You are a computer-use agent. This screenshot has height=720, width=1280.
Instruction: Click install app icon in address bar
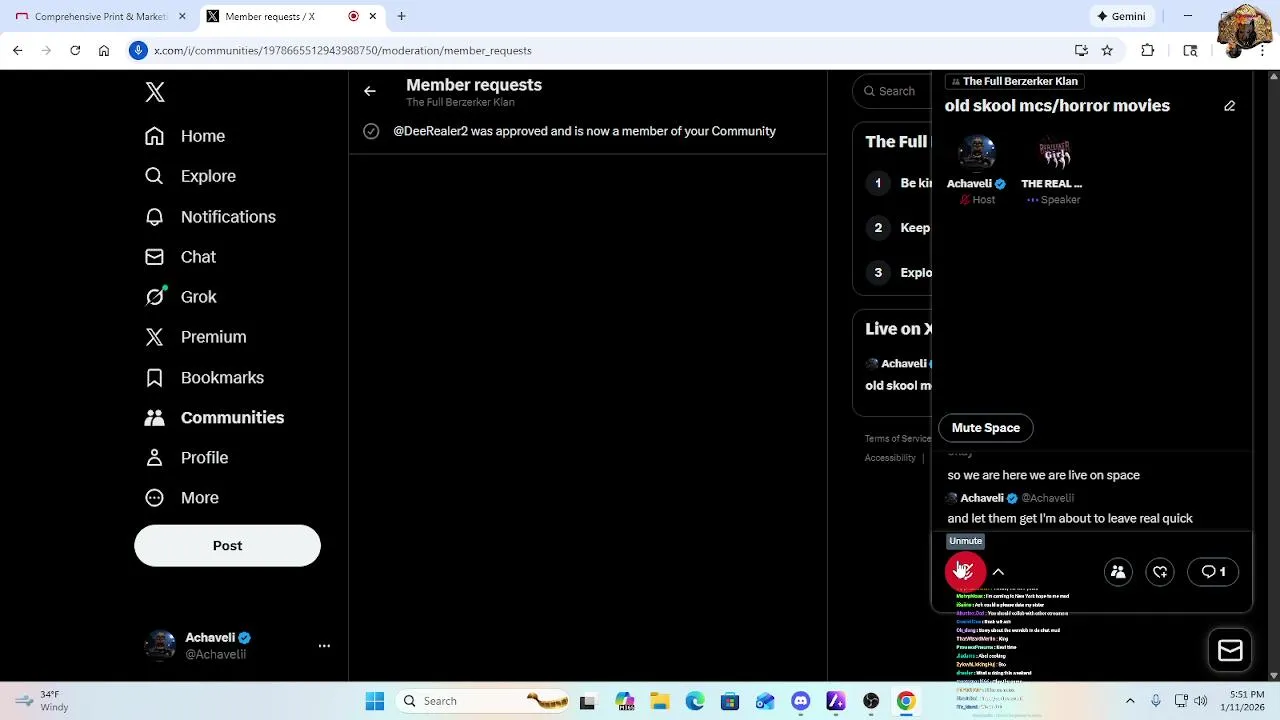click(x=1081, y=50)
